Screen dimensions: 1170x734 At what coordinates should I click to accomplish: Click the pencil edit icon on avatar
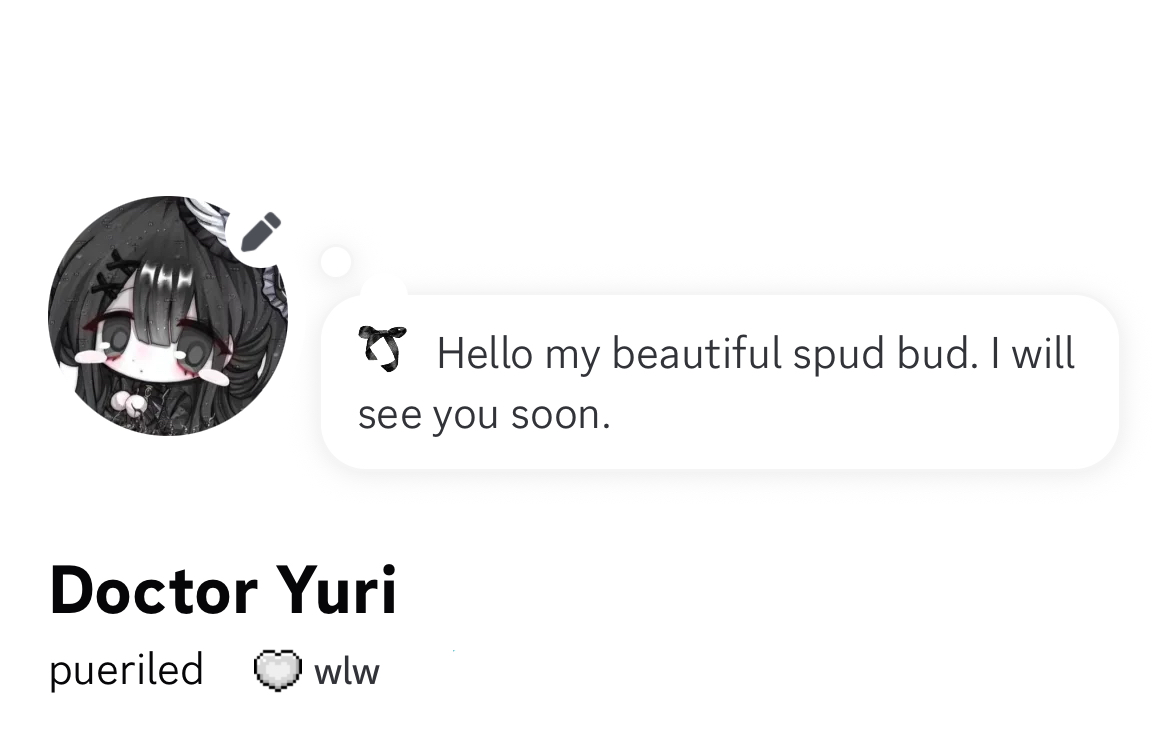(x=260, y=232)
